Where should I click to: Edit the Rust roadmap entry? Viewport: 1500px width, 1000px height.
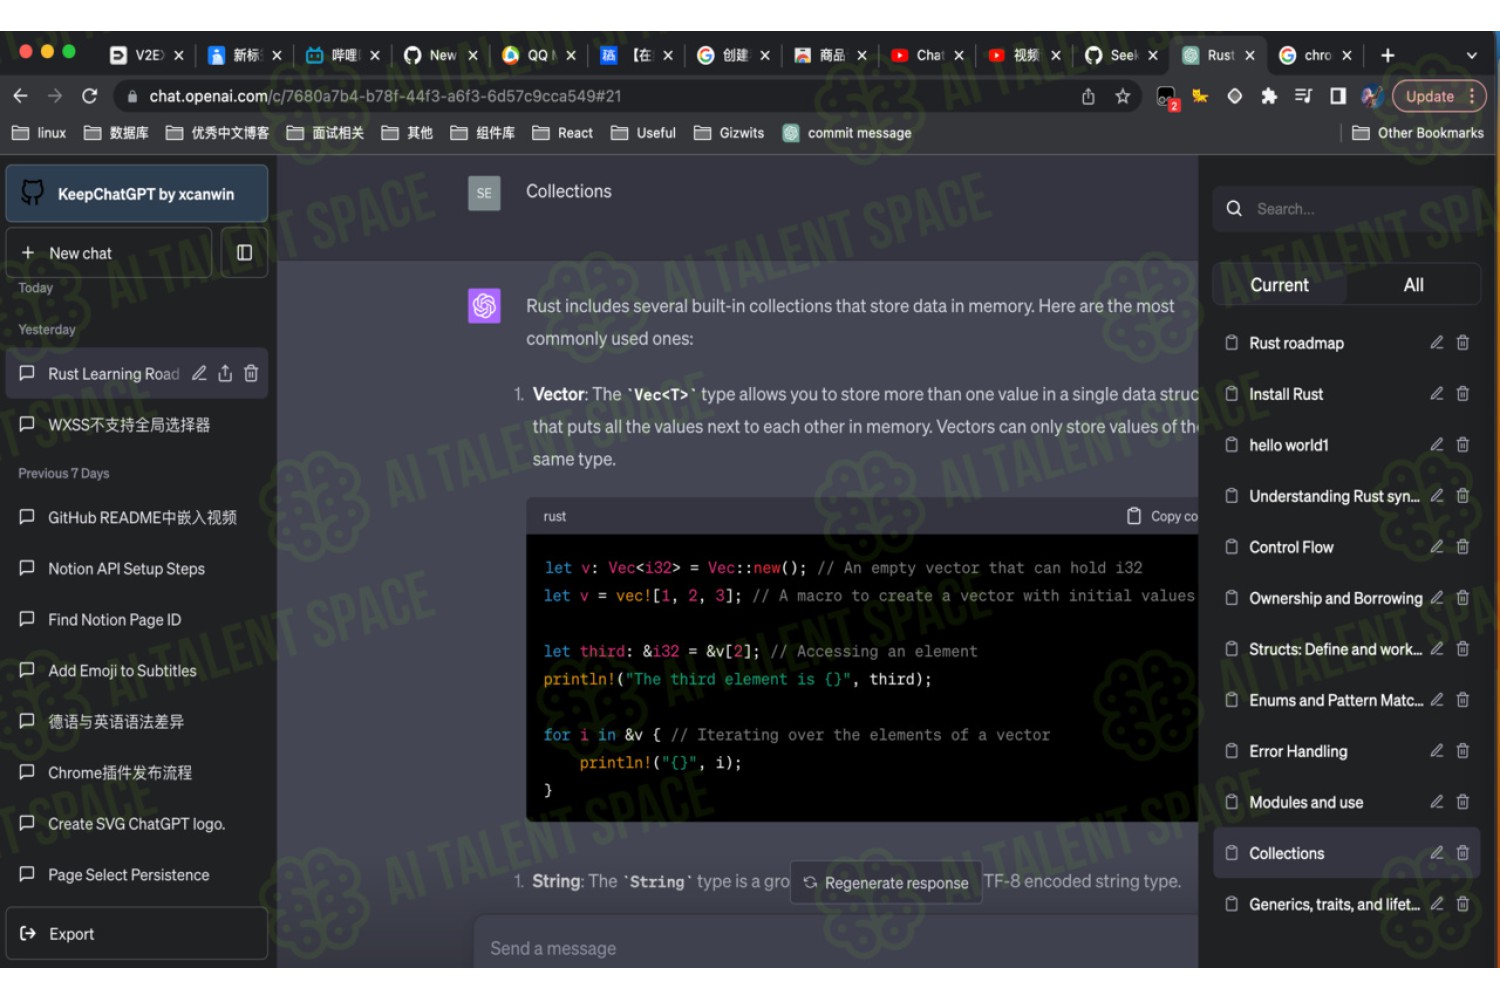click(x=1437, y=343)
